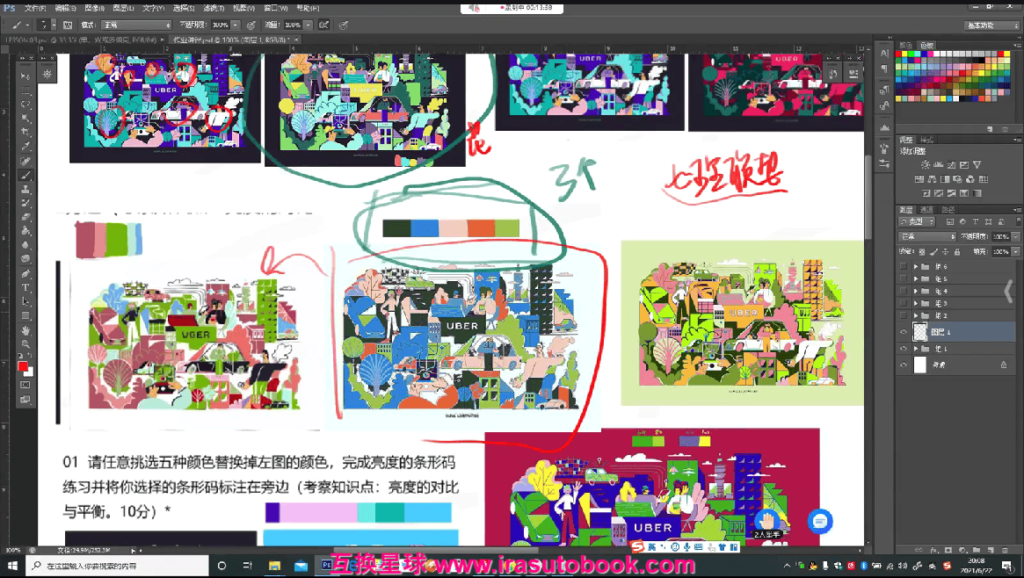Click the Curves adjustment icon
1024x578 pixels.
point(952,165)
